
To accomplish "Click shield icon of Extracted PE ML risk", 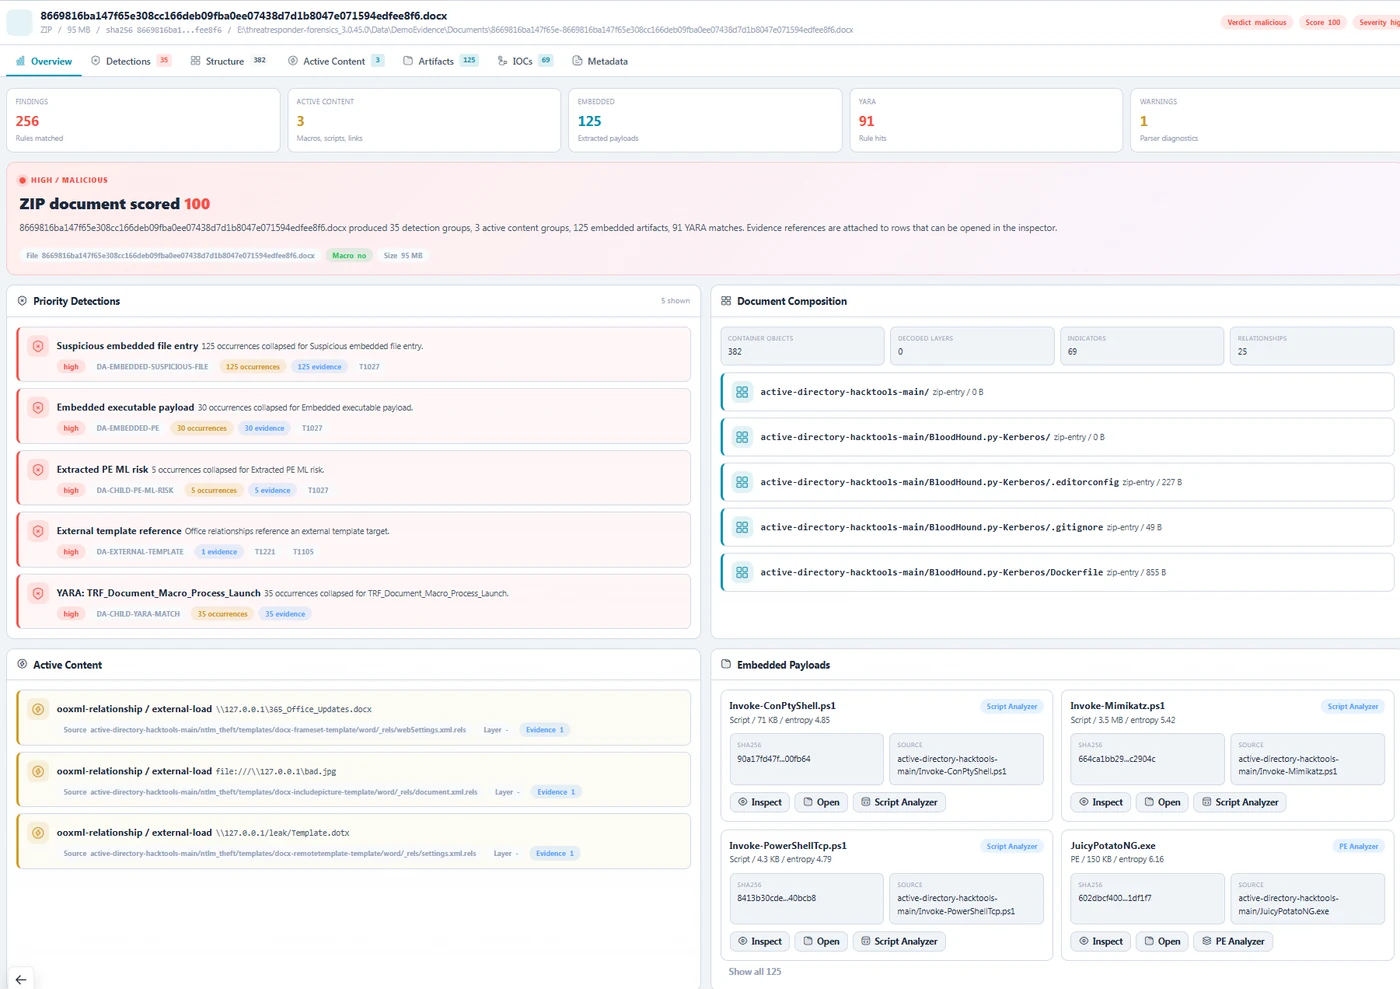I will [38, 470].
